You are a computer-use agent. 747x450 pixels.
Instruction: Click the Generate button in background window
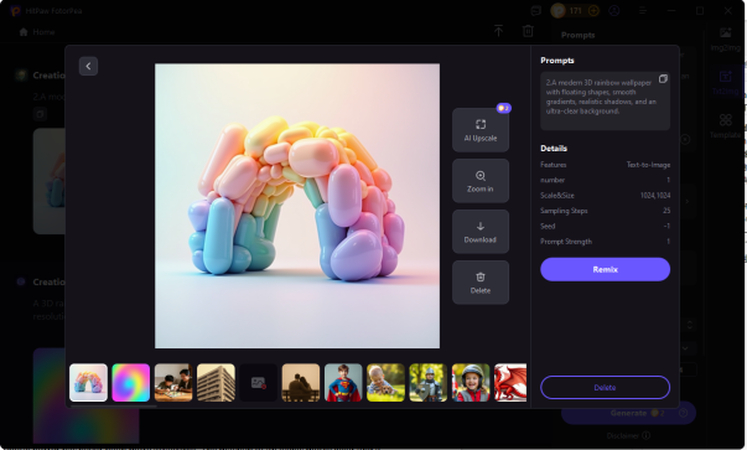pyautogui.click(x=628, y=413)
